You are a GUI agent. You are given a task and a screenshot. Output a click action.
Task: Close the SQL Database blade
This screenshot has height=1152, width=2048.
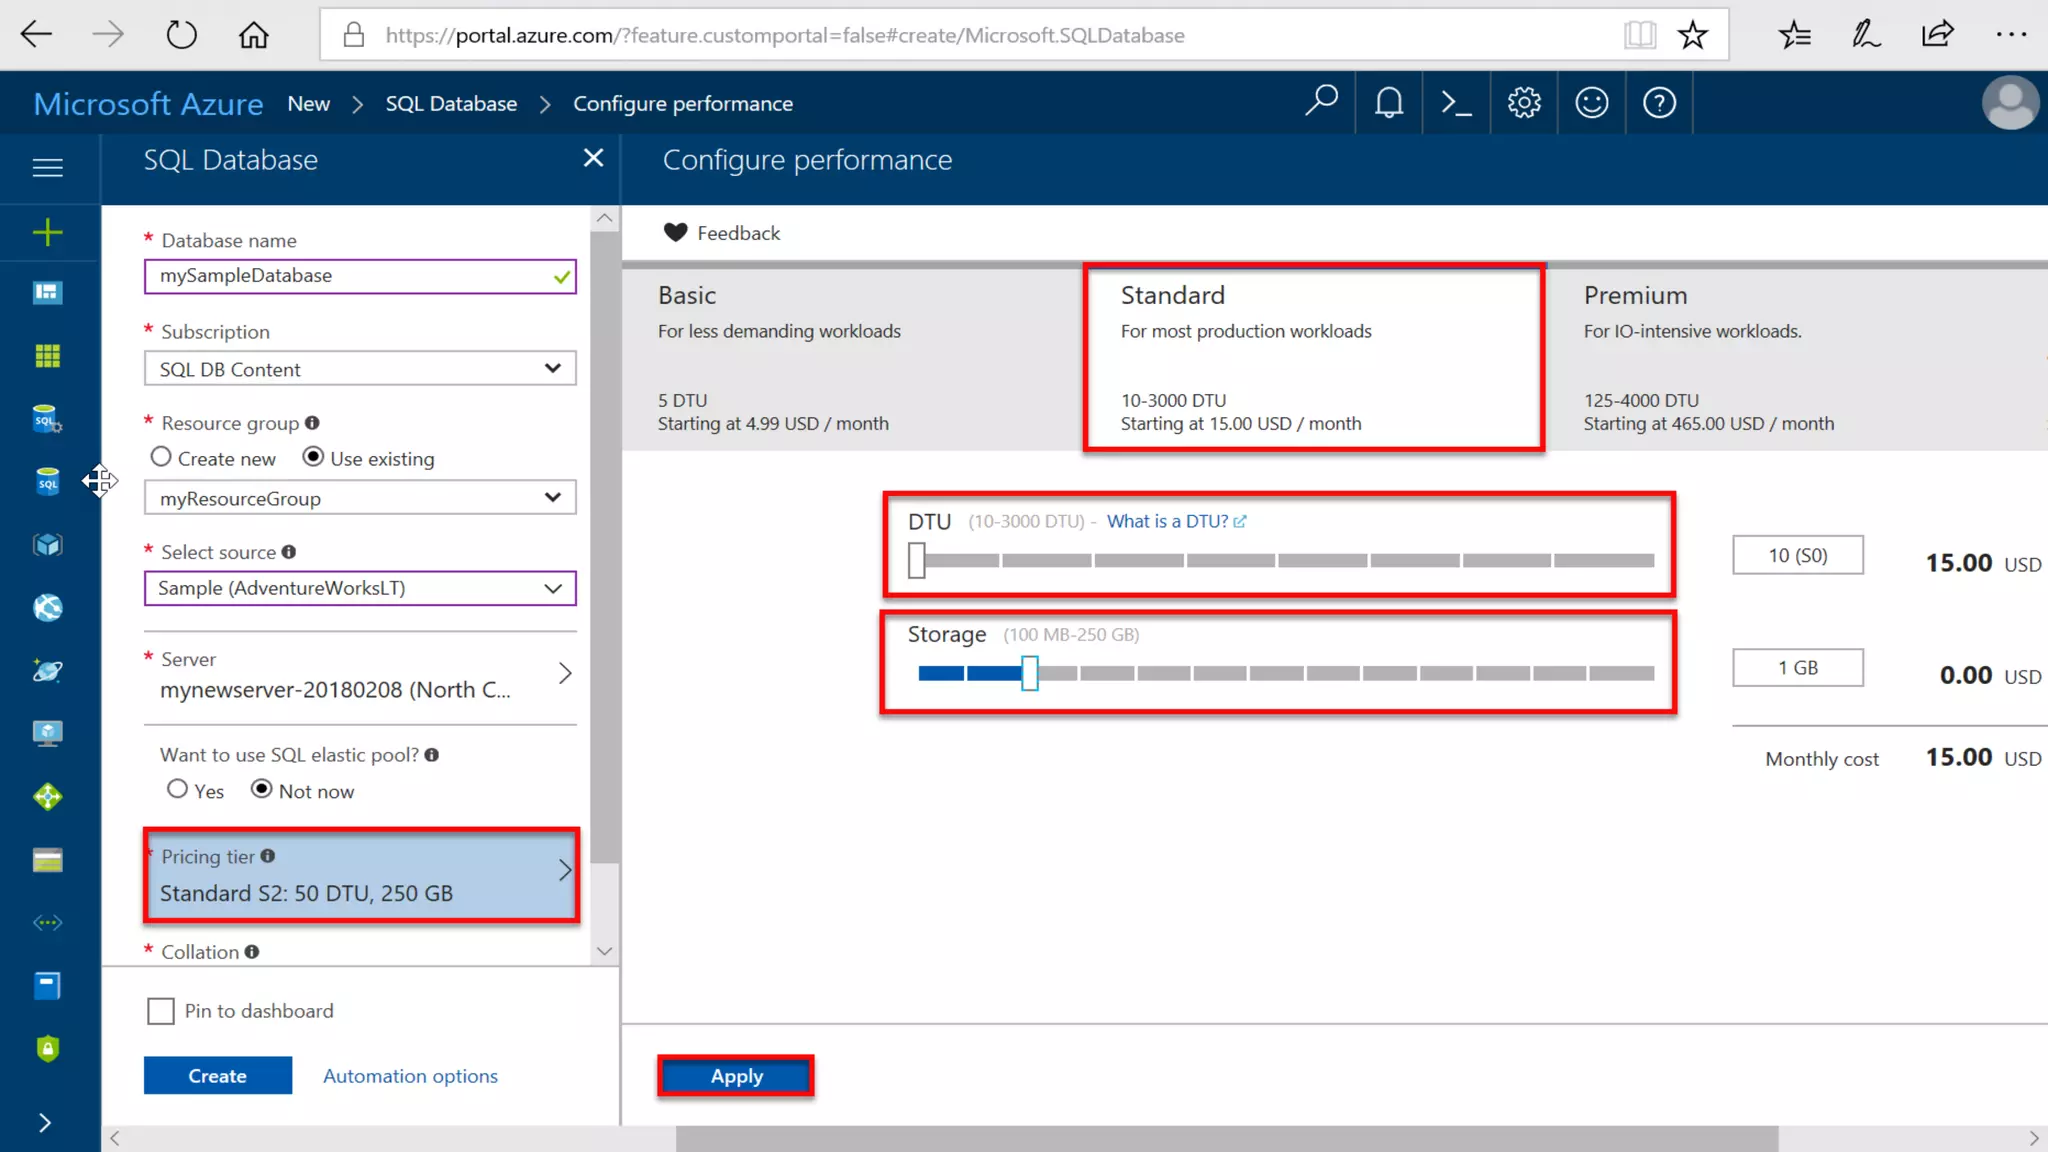pos(593,158)
